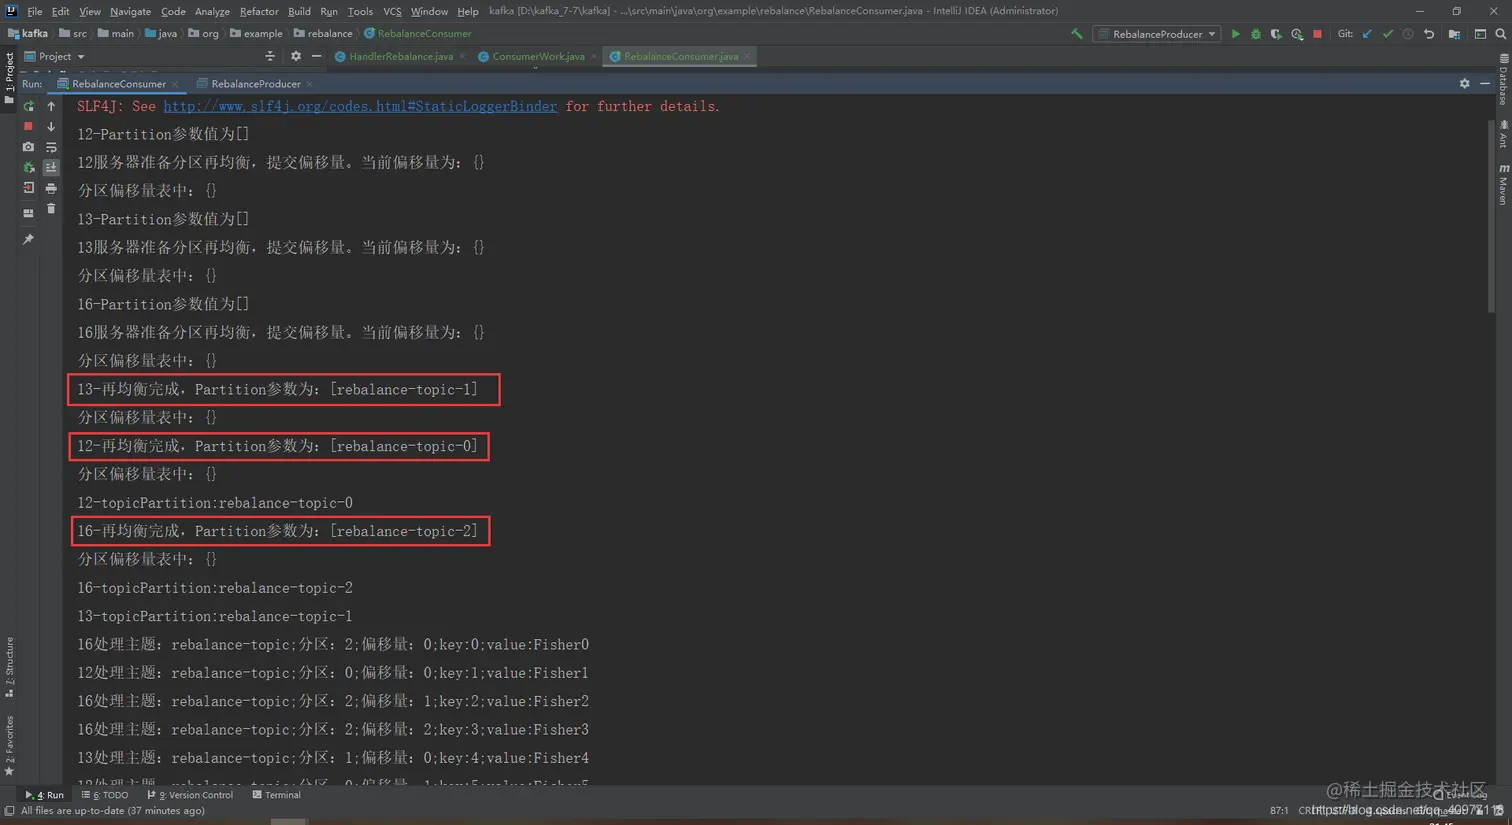Click tool windows quick access icon

click(x=9, y=811)
